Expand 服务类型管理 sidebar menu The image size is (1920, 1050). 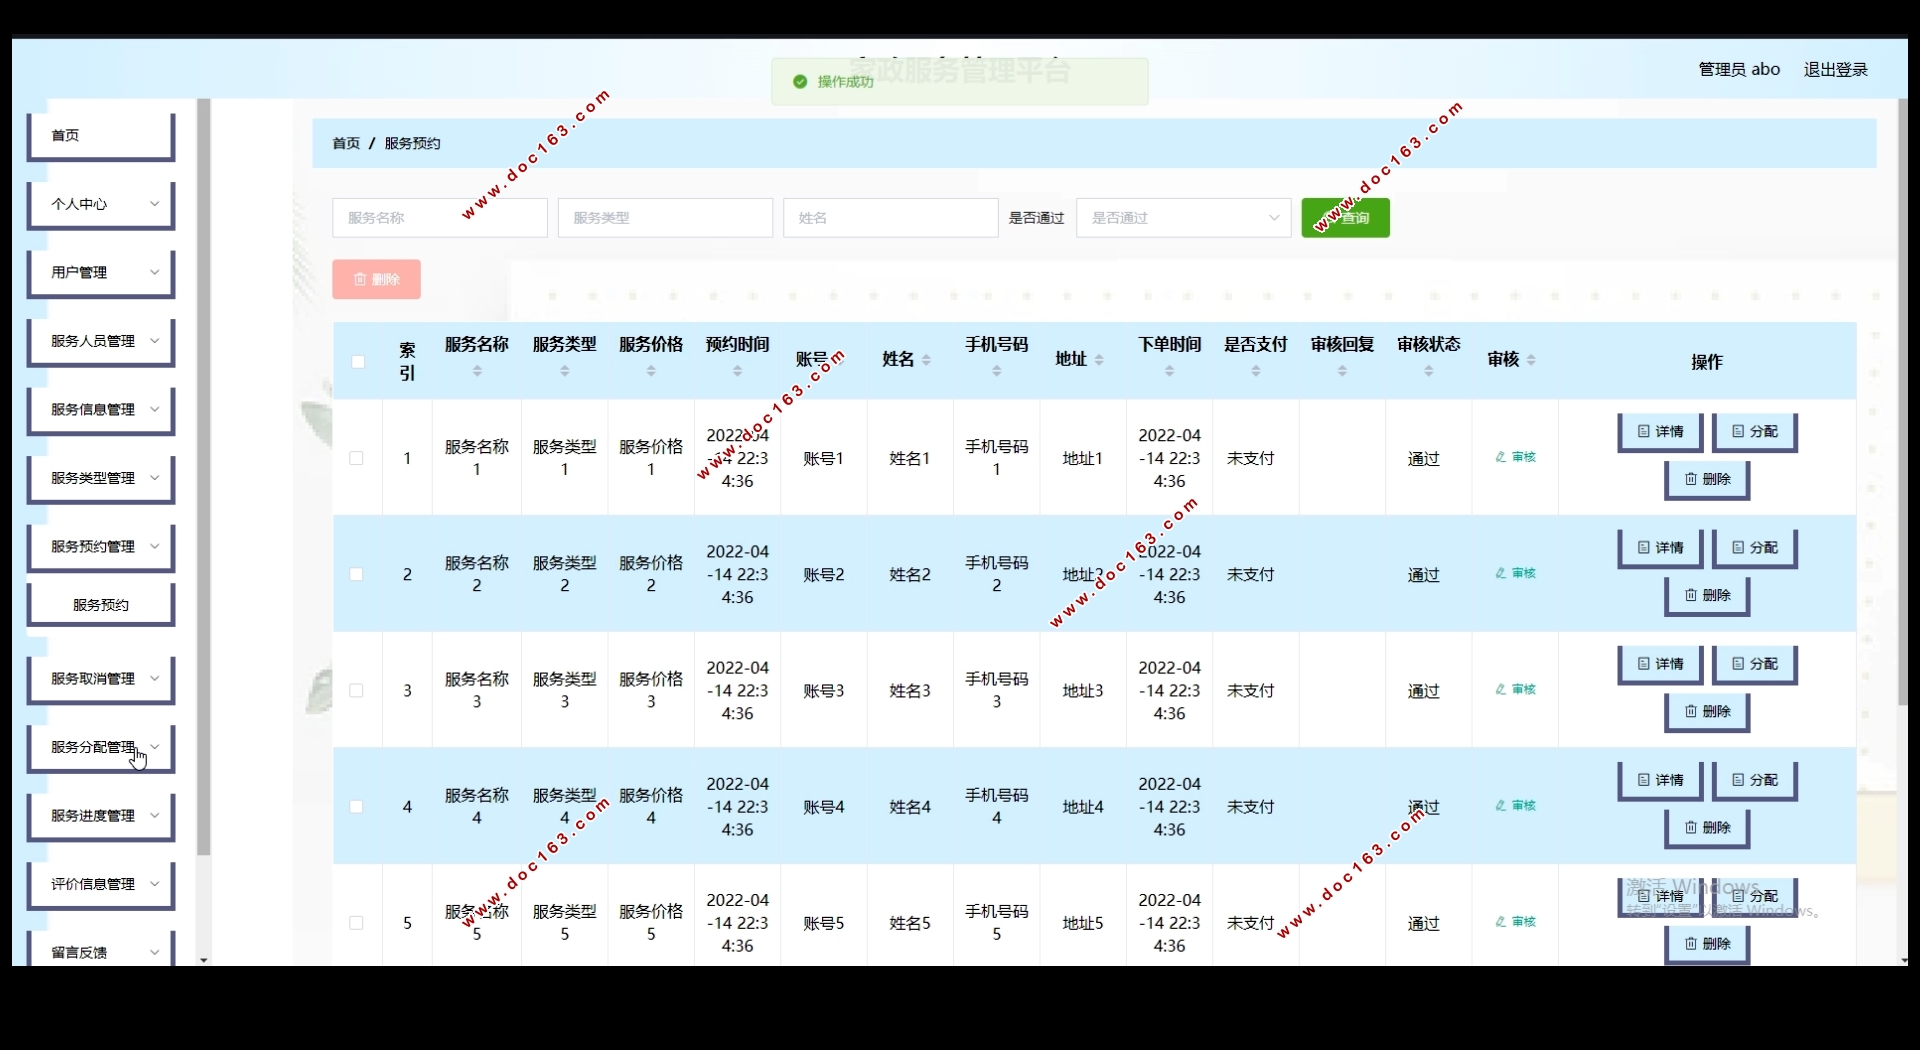[101, 478]
